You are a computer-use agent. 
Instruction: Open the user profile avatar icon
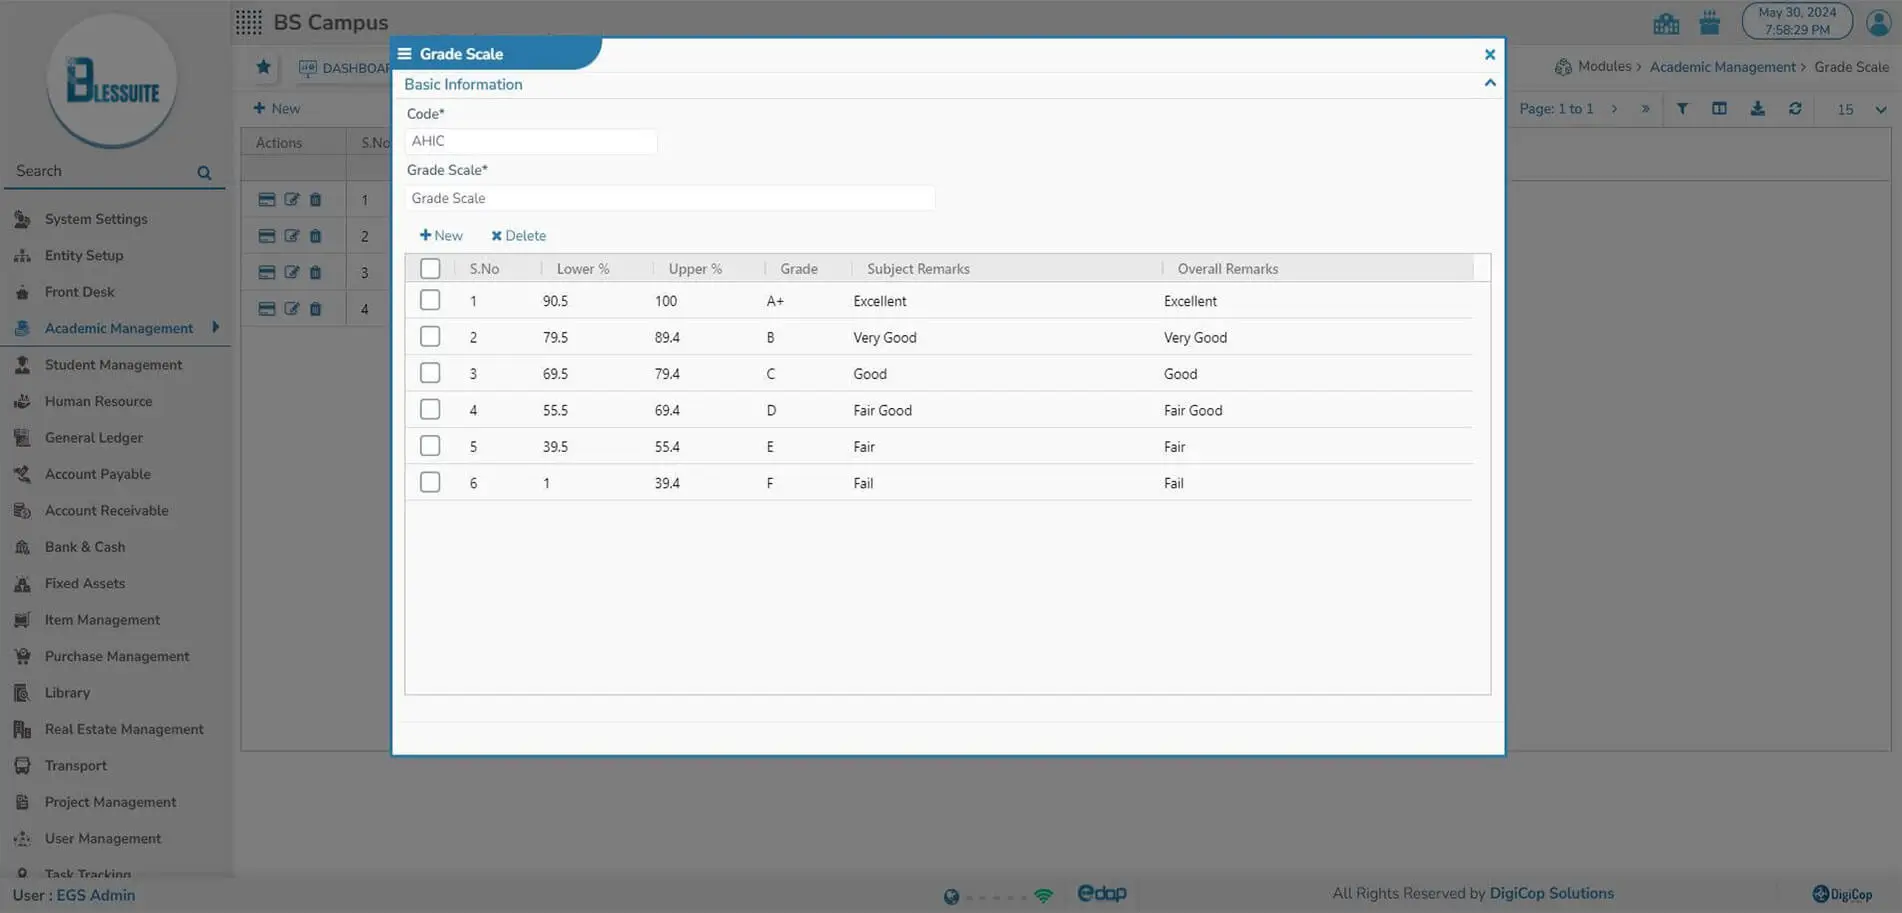(x=1878, y=22)
